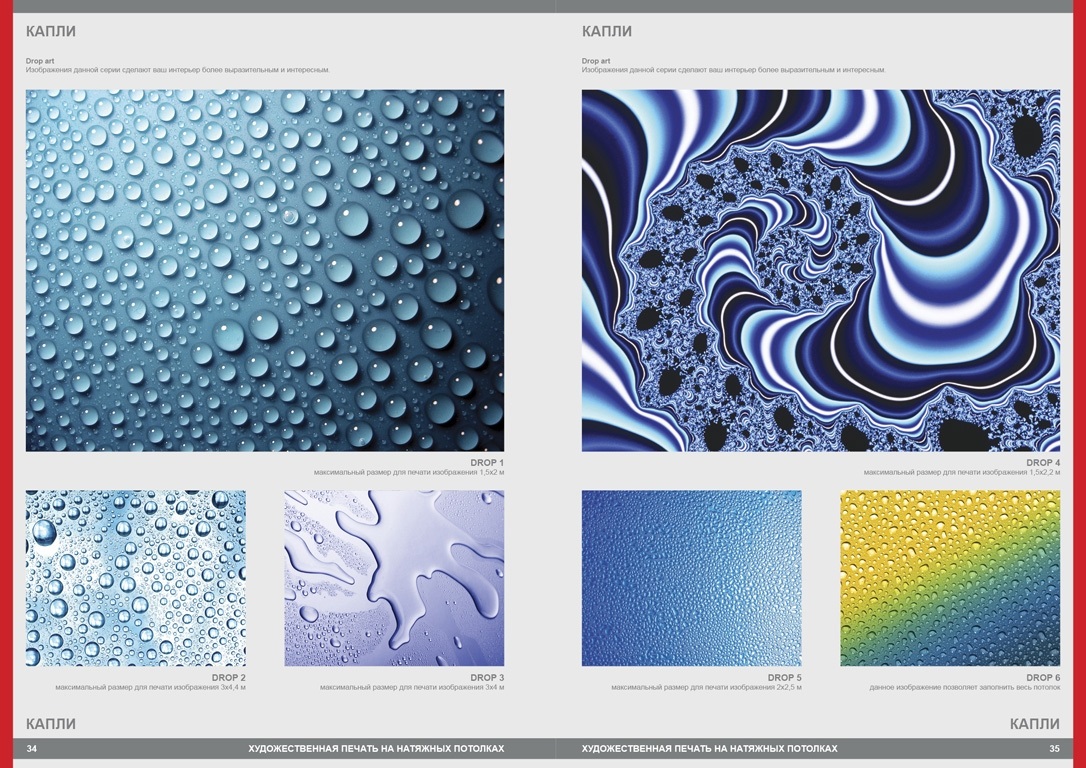Select the blue fractal swirl DROP 4 image

click(x=821, y=270)
